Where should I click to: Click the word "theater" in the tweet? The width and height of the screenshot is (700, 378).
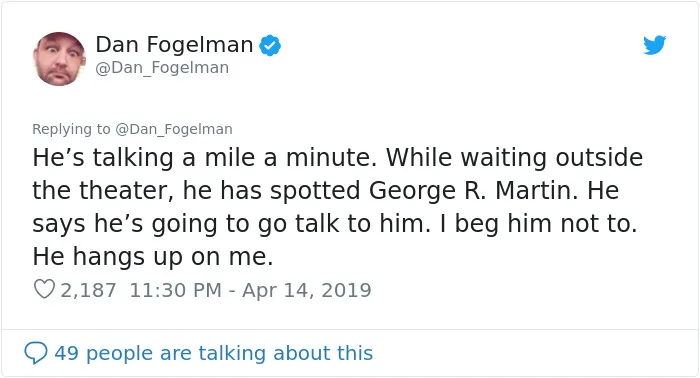(126, 191)
